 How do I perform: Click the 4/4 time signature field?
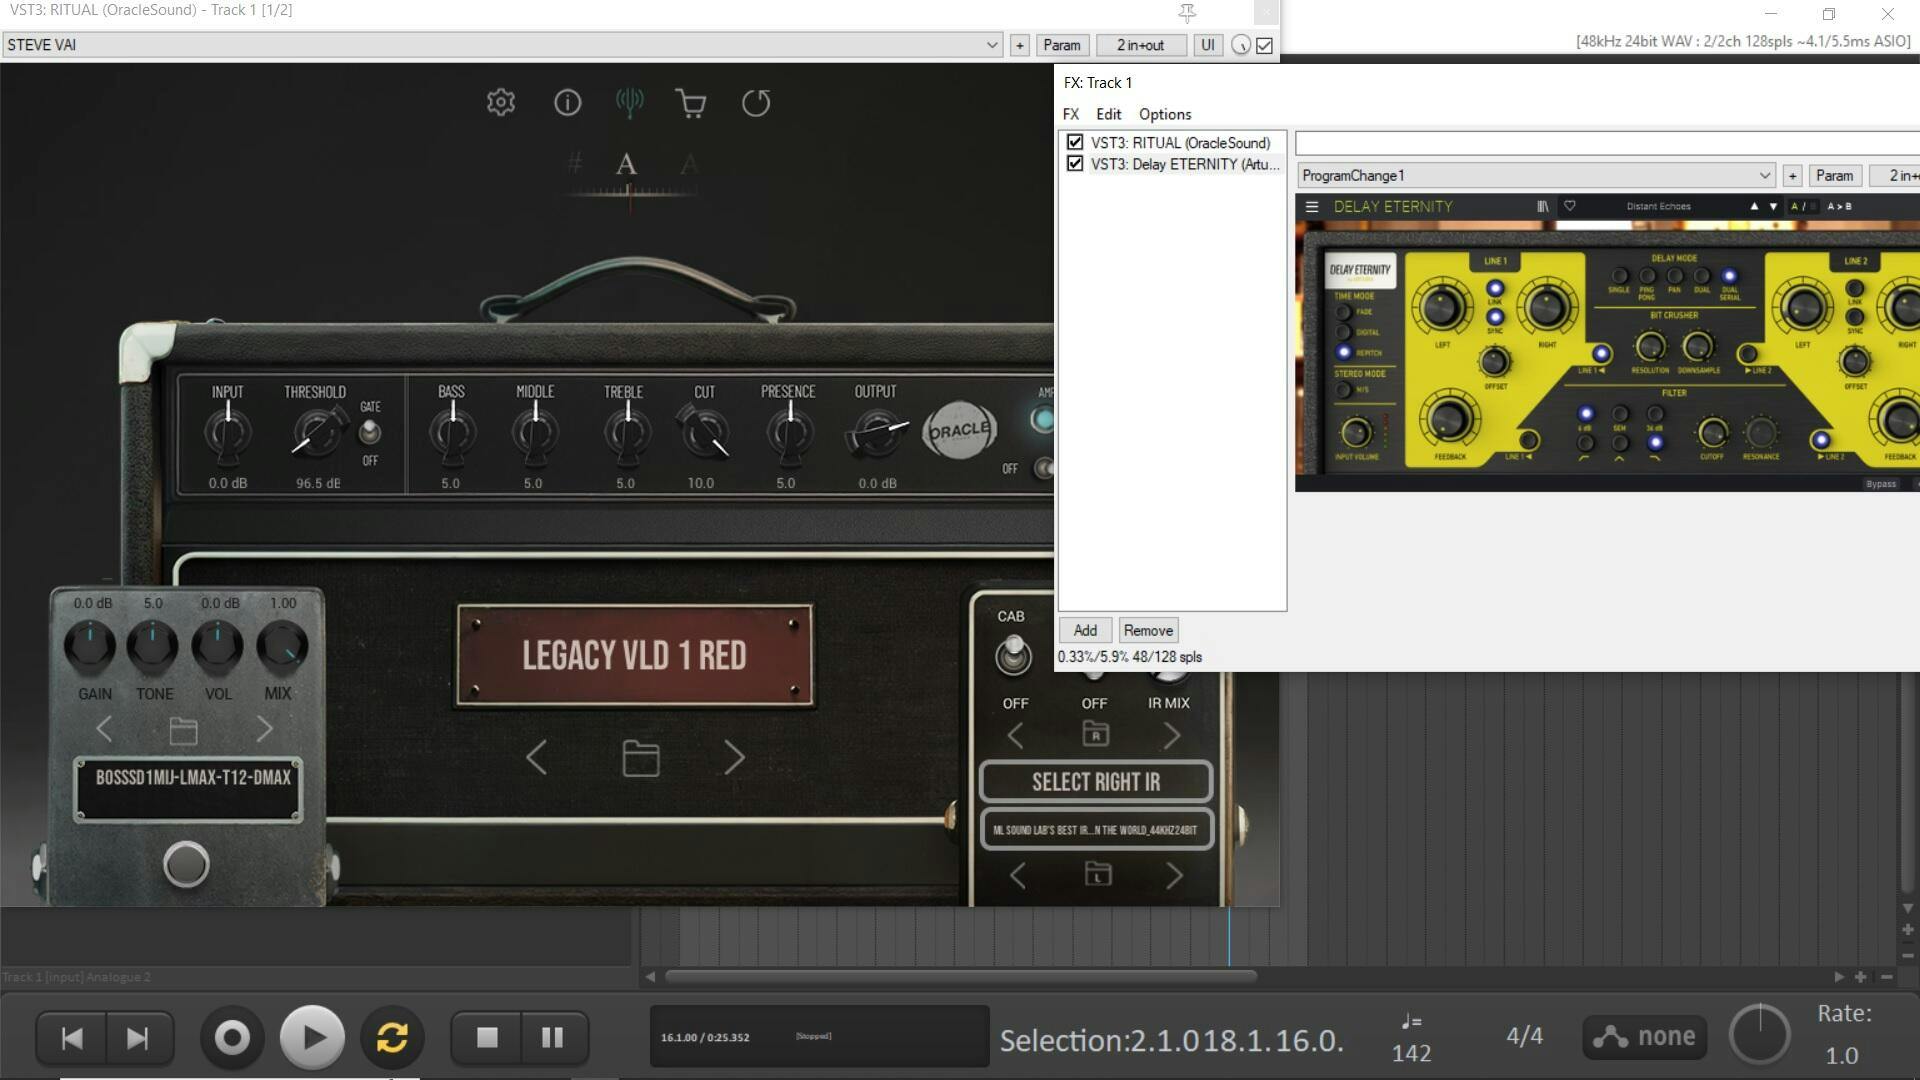pos(1524,1036)
